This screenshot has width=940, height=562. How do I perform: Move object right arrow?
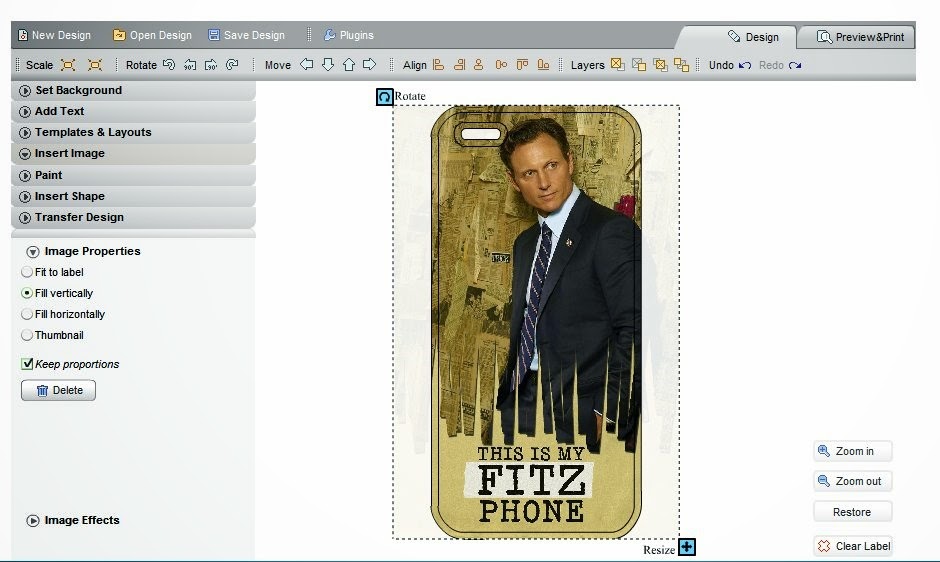[x=370, y=64]
